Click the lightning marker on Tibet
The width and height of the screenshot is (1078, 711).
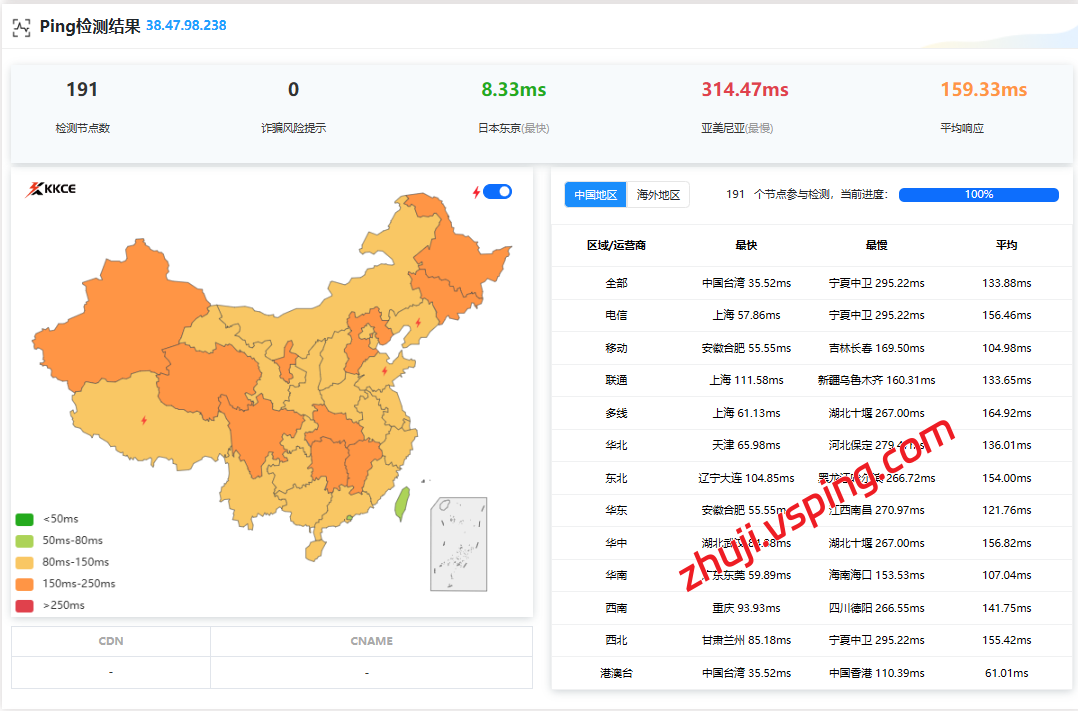point(144,420)
